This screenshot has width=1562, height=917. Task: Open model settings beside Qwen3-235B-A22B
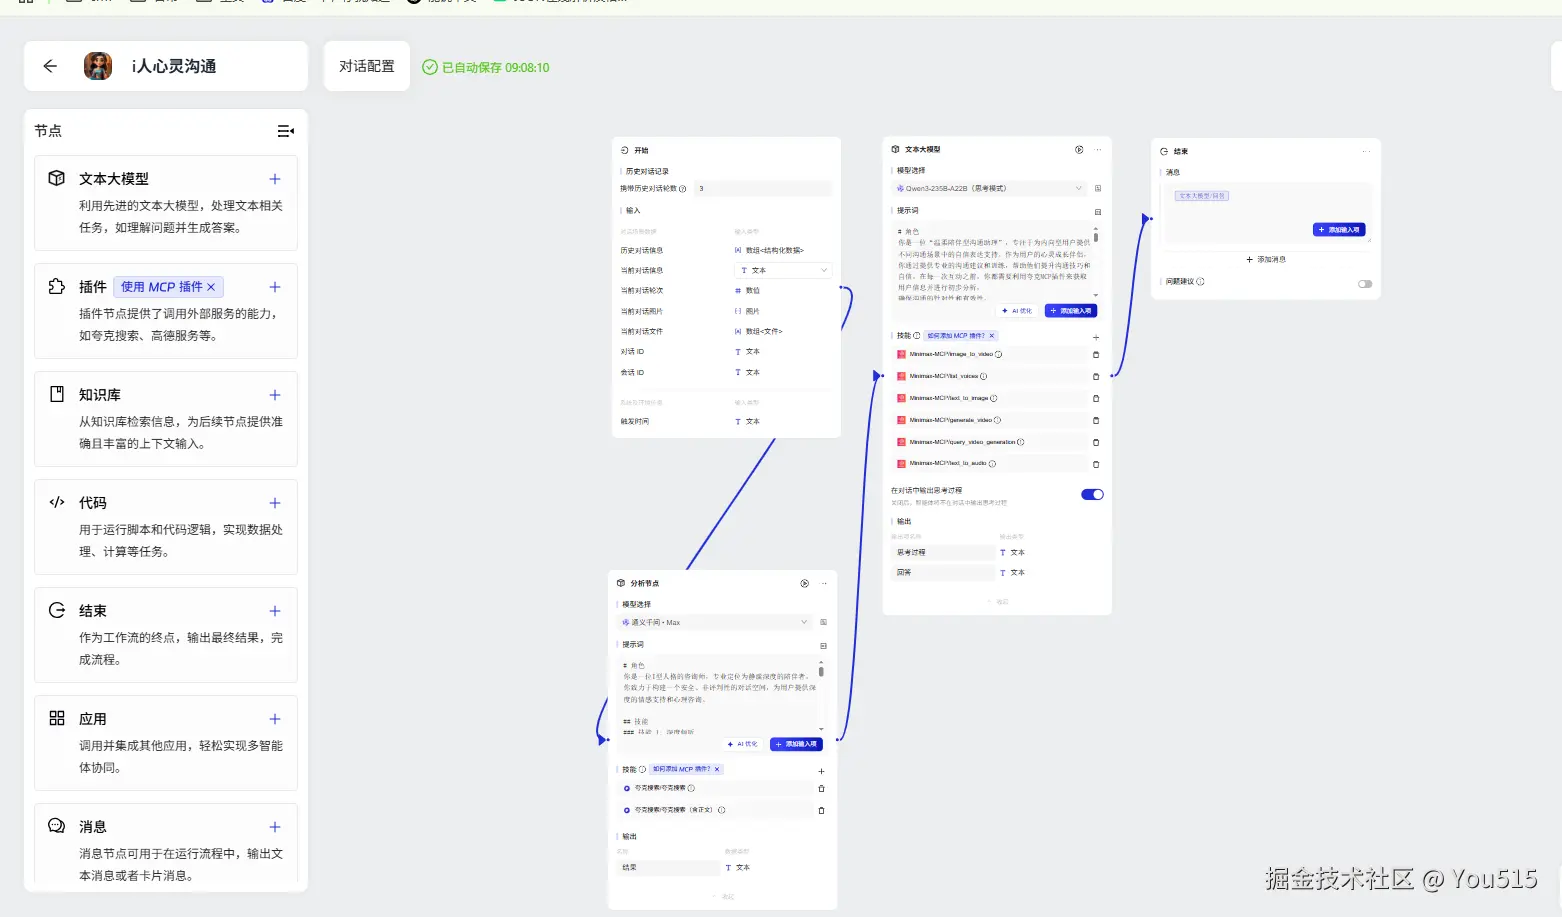(1098, 188)
